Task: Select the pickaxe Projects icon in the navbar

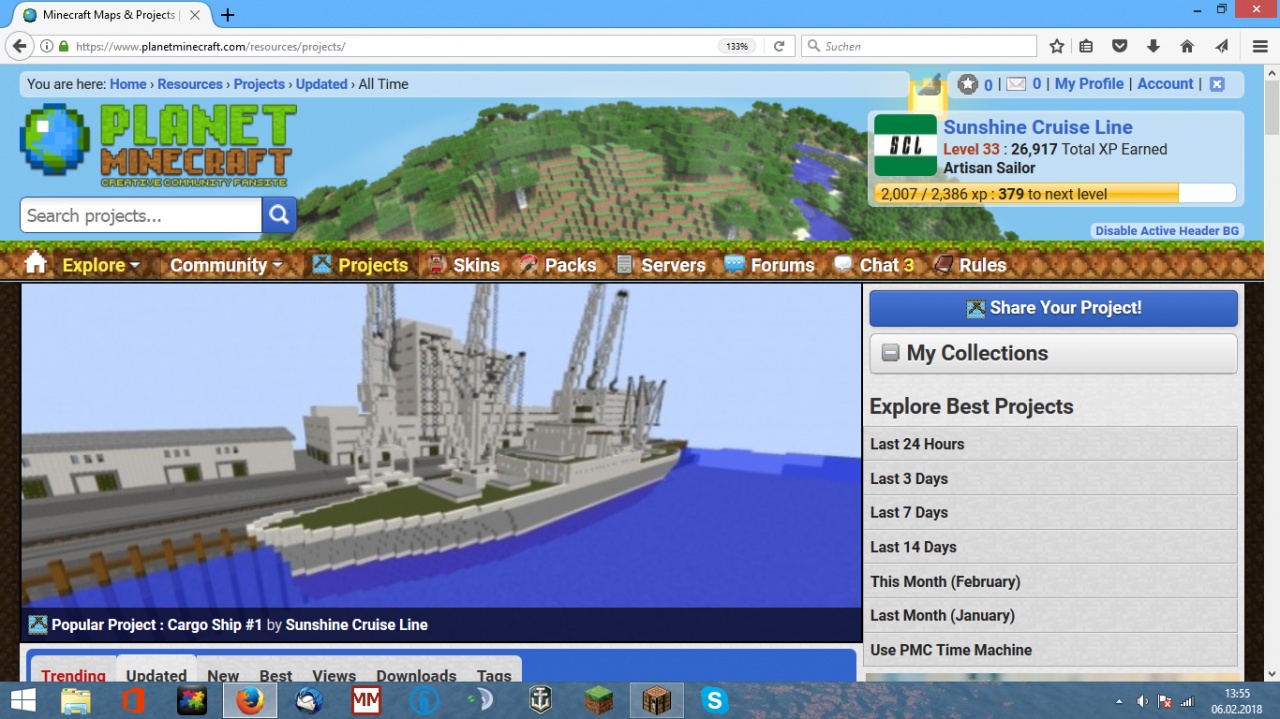Action: tap(322, 264)
